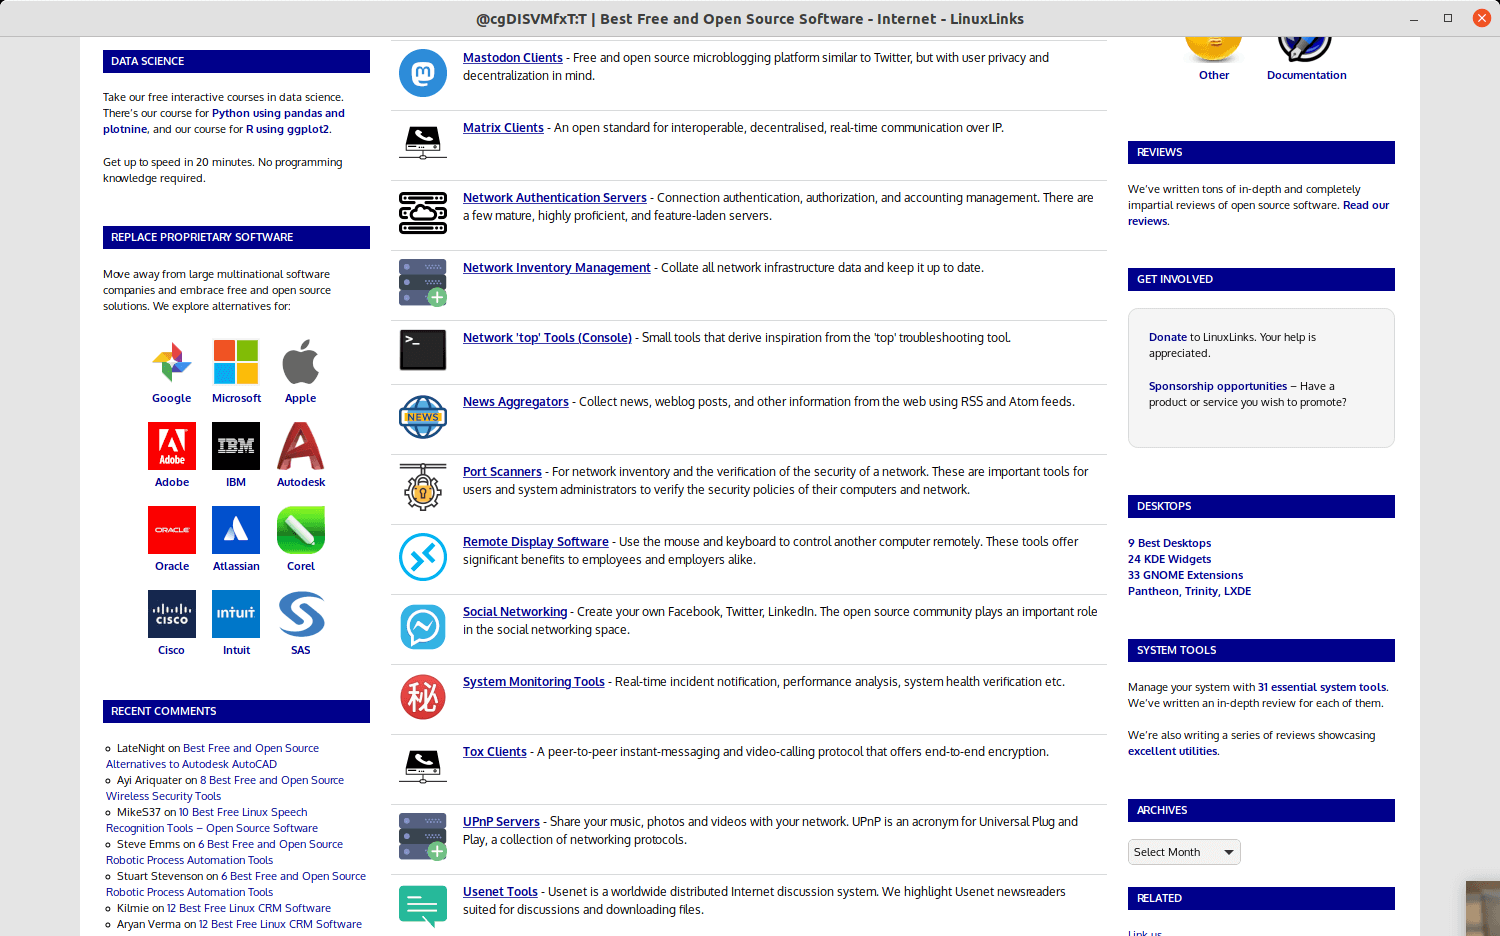Viewport: 1500px width, 936px height.
Task: Click the Other category label
Action: click(1214, 76)
